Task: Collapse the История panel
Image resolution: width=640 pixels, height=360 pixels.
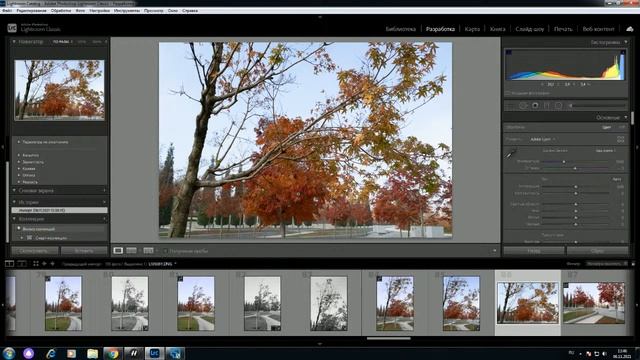Action: (14, 202)
